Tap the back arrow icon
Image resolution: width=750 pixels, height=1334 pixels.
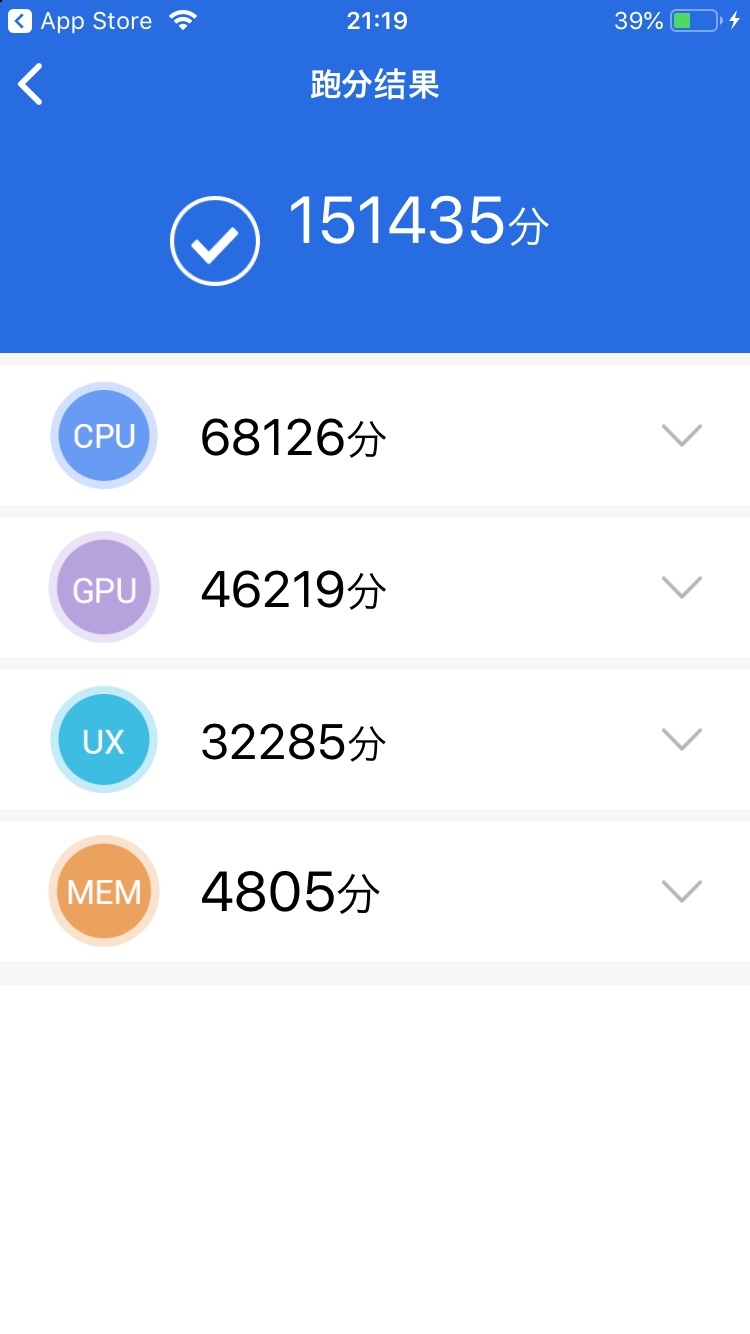point(31,84)
